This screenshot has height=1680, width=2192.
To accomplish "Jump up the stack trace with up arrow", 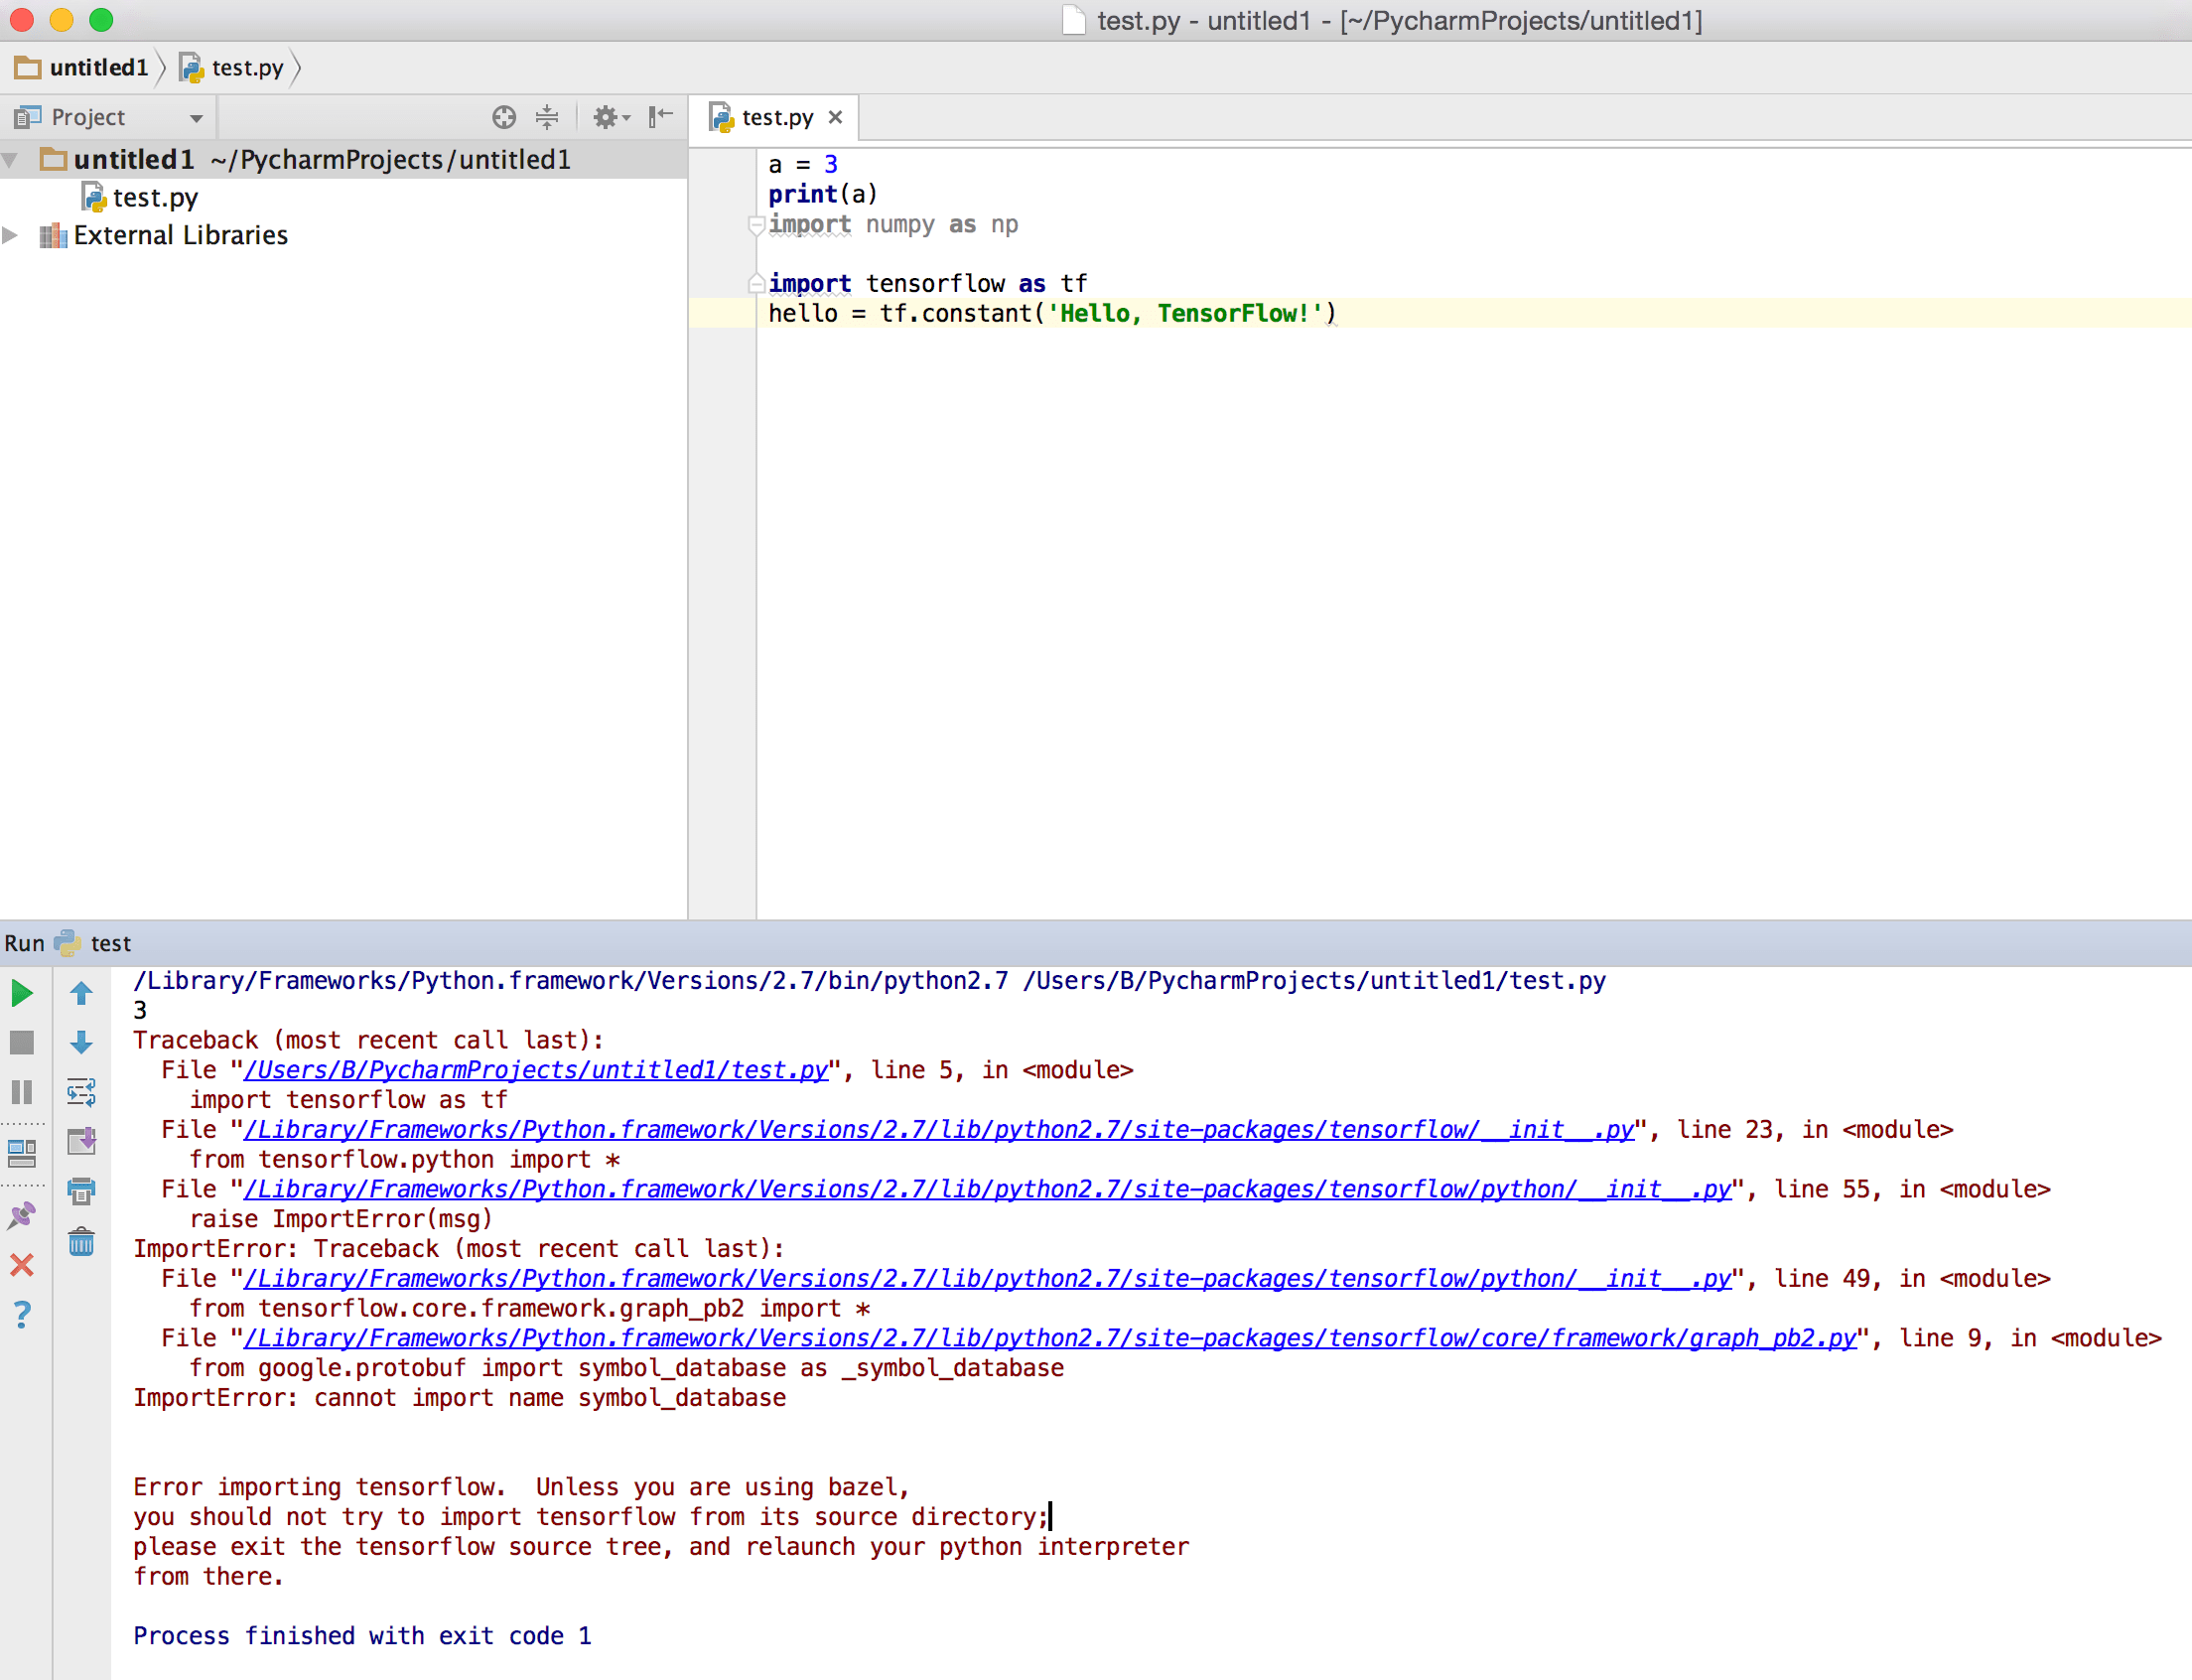I will [x=81, y=993].
